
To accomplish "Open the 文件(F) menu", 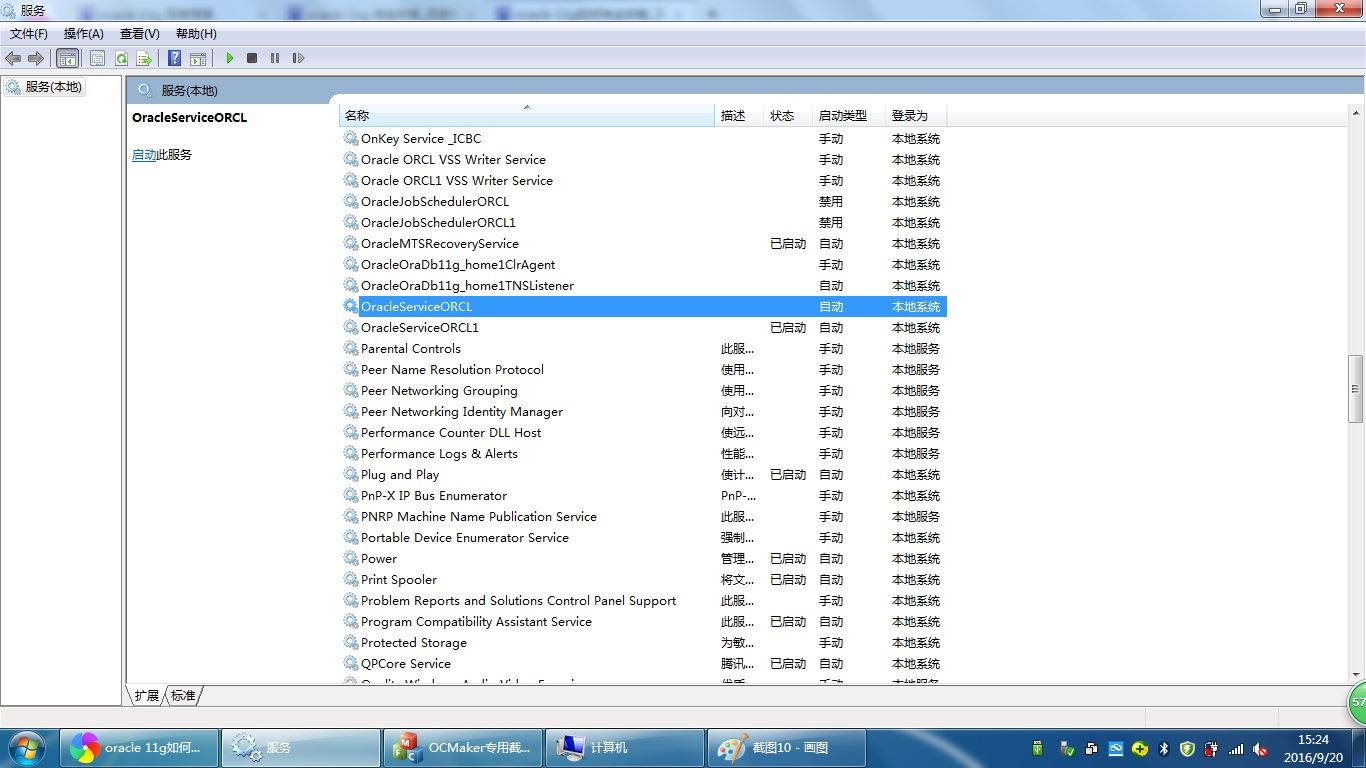I will coord(28,34).
